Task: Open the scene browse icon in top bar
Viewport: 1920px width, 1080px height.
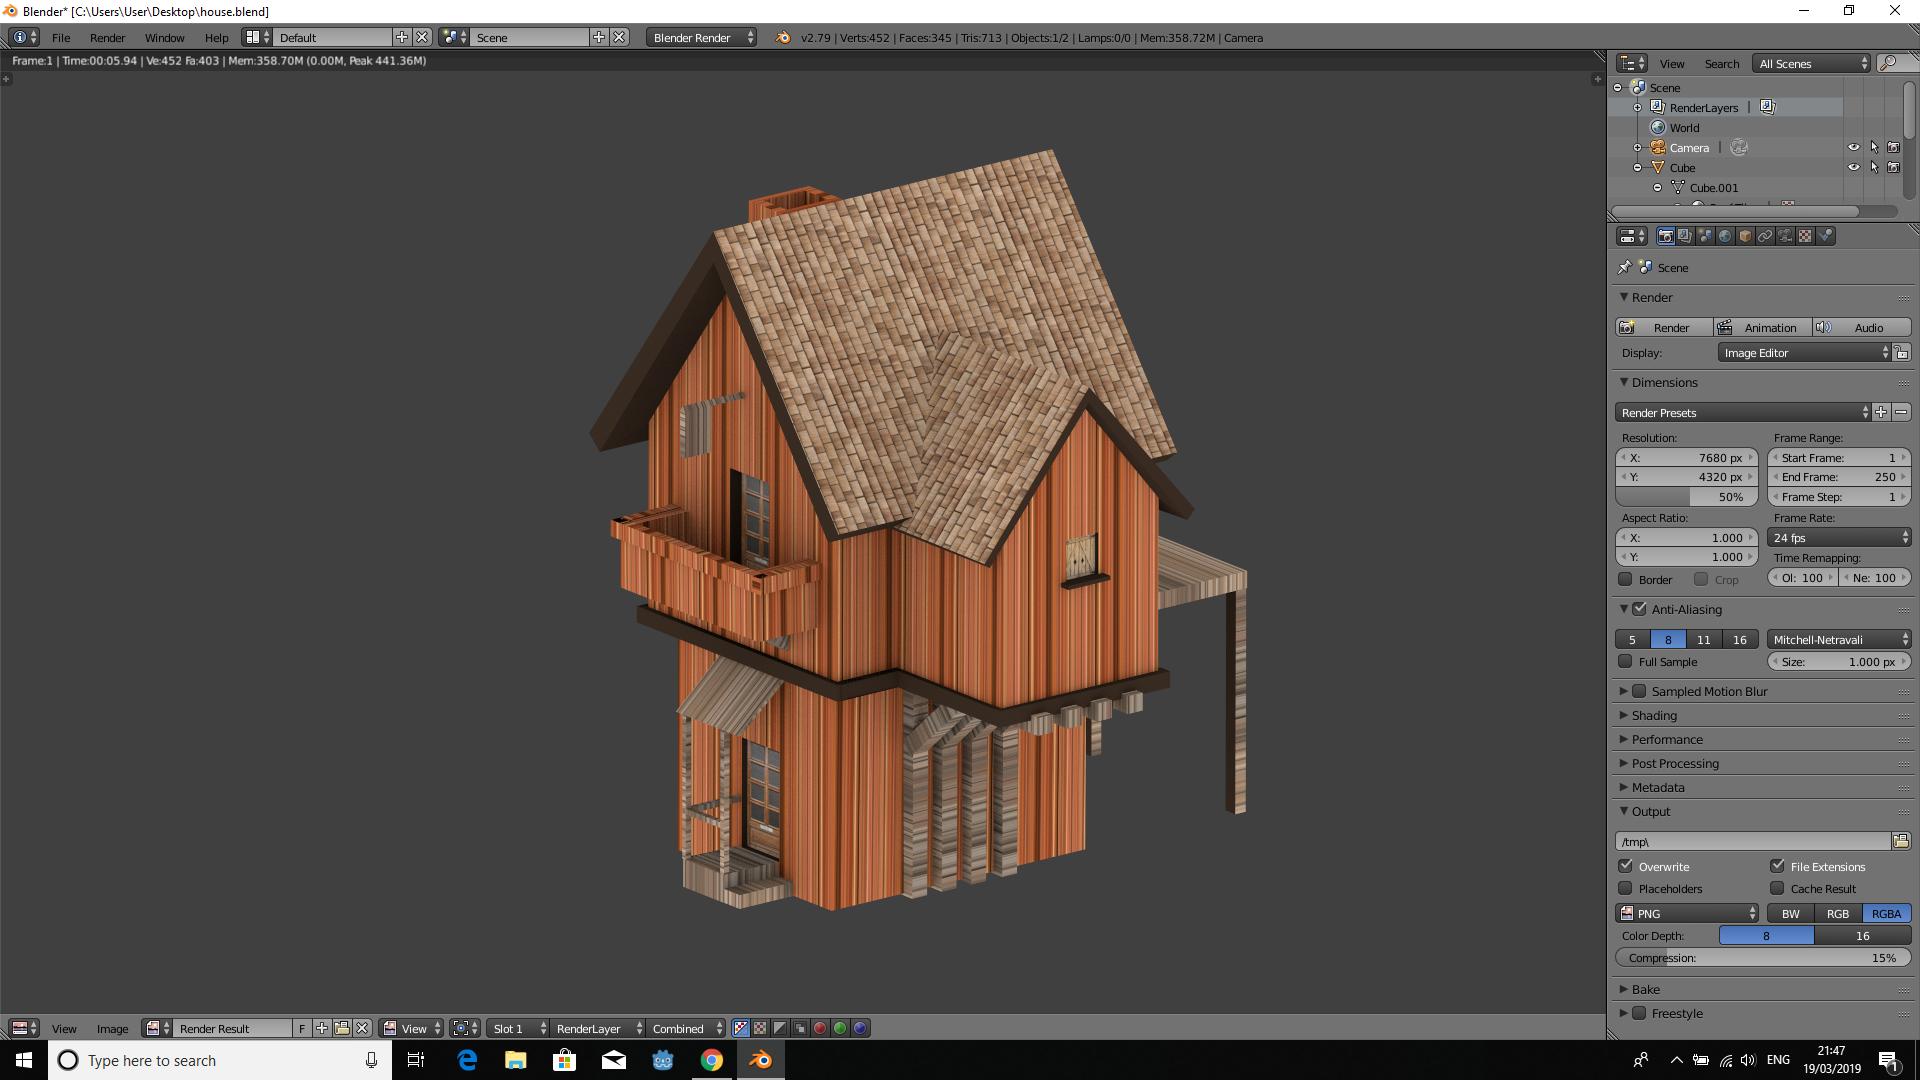Action: pyautogui.click(x=455, y=37)
